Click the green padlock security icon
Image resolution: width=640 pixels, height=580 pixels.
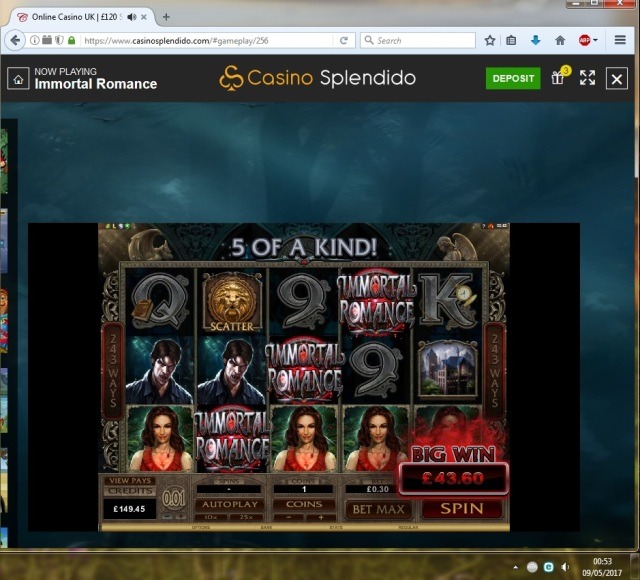coord(71,40)
